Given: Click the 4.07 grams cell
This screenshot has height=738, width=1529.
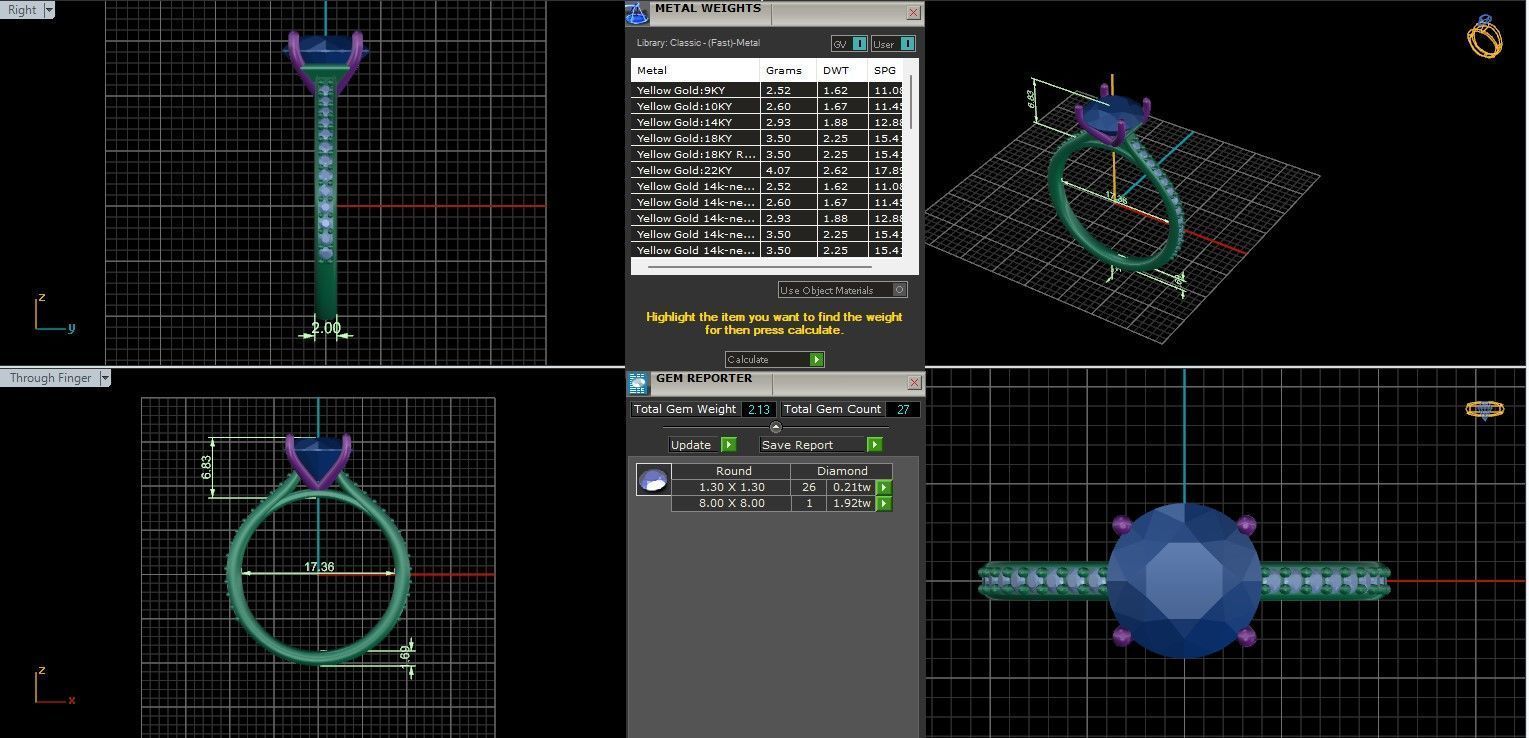Looking at the screenshot, I should 788,171.
